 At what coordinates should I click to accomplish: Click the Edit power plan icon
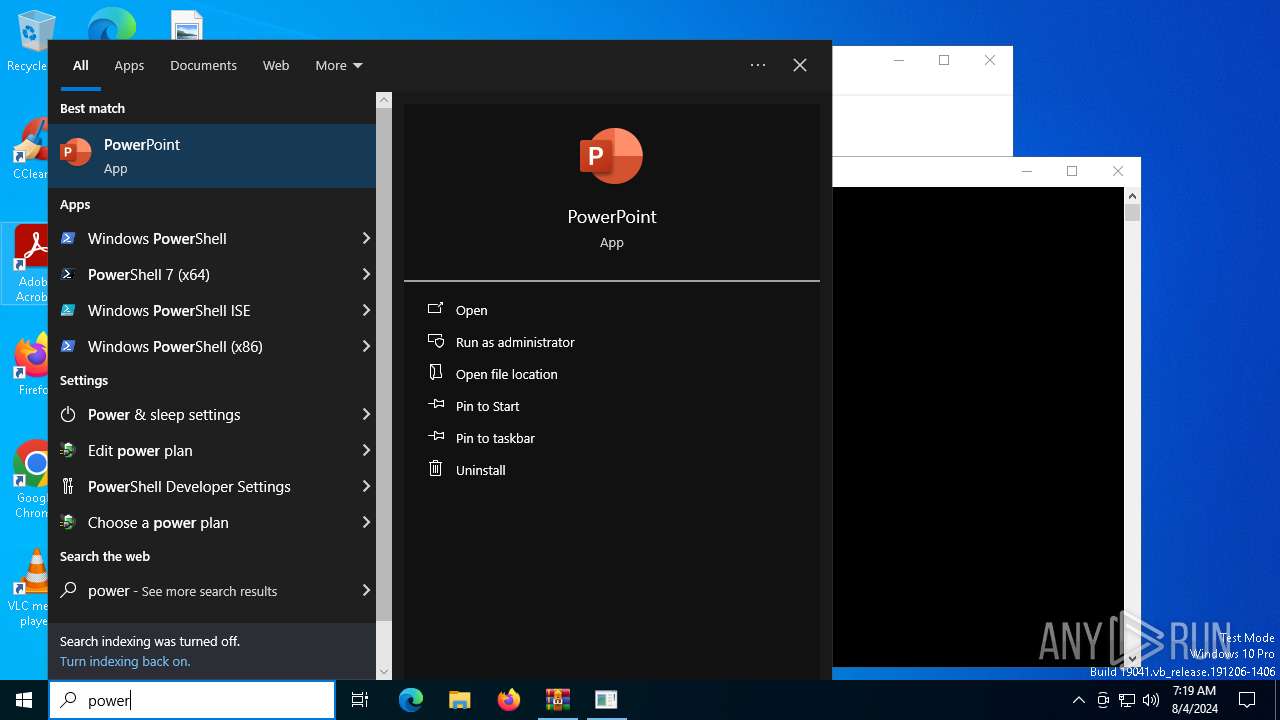point(68,450)
